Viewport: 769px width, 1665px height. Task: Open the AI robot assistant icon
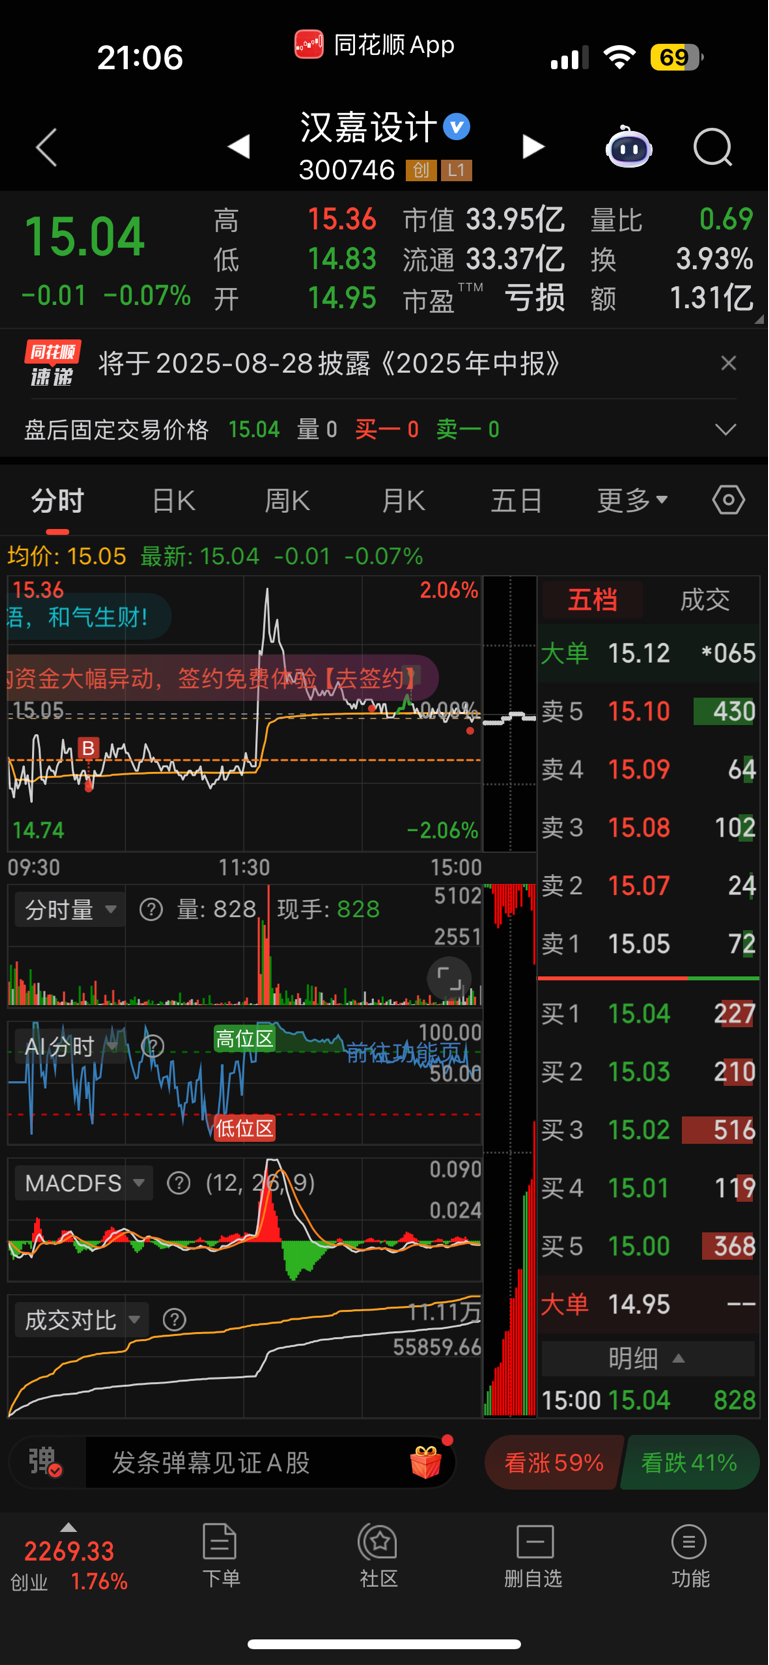pyautogui.click(x=629, y=148)
